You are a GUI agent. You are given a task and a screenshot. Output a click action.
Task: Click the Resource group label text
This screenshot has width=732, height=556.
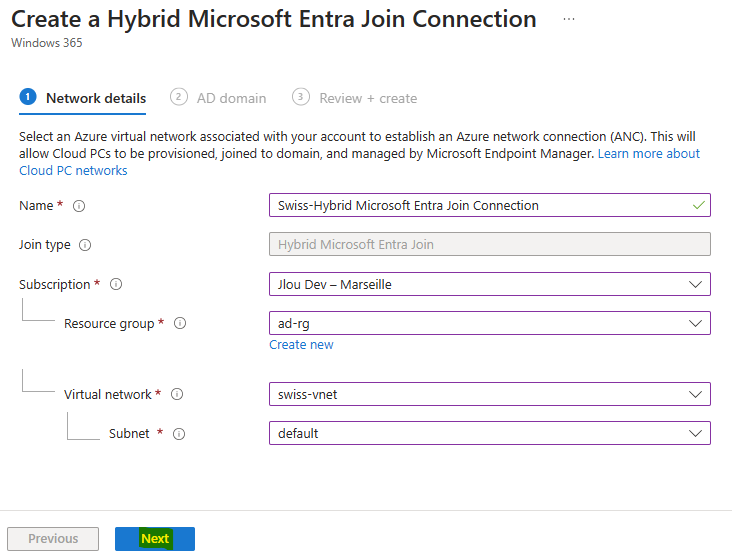pyautogui.click(x=109, y=323)
